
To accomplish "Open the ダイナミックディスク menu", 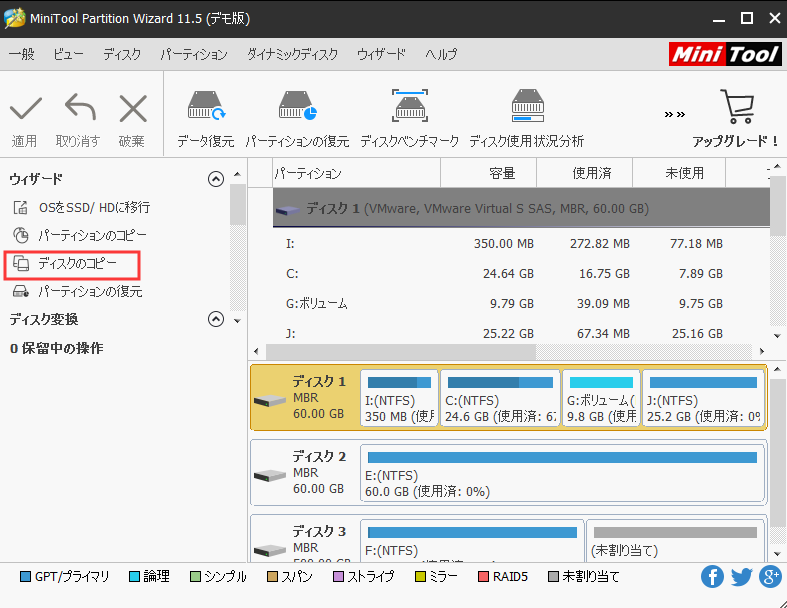I will coord(293,54).
